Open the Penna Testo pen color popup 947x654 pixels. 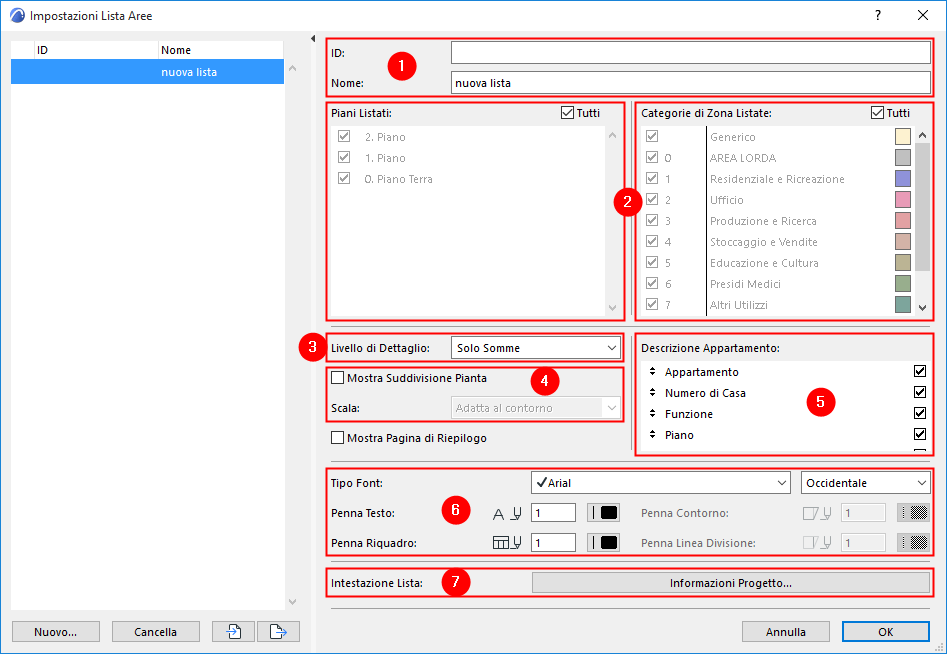pyautogui.click(x=603, y=513)
